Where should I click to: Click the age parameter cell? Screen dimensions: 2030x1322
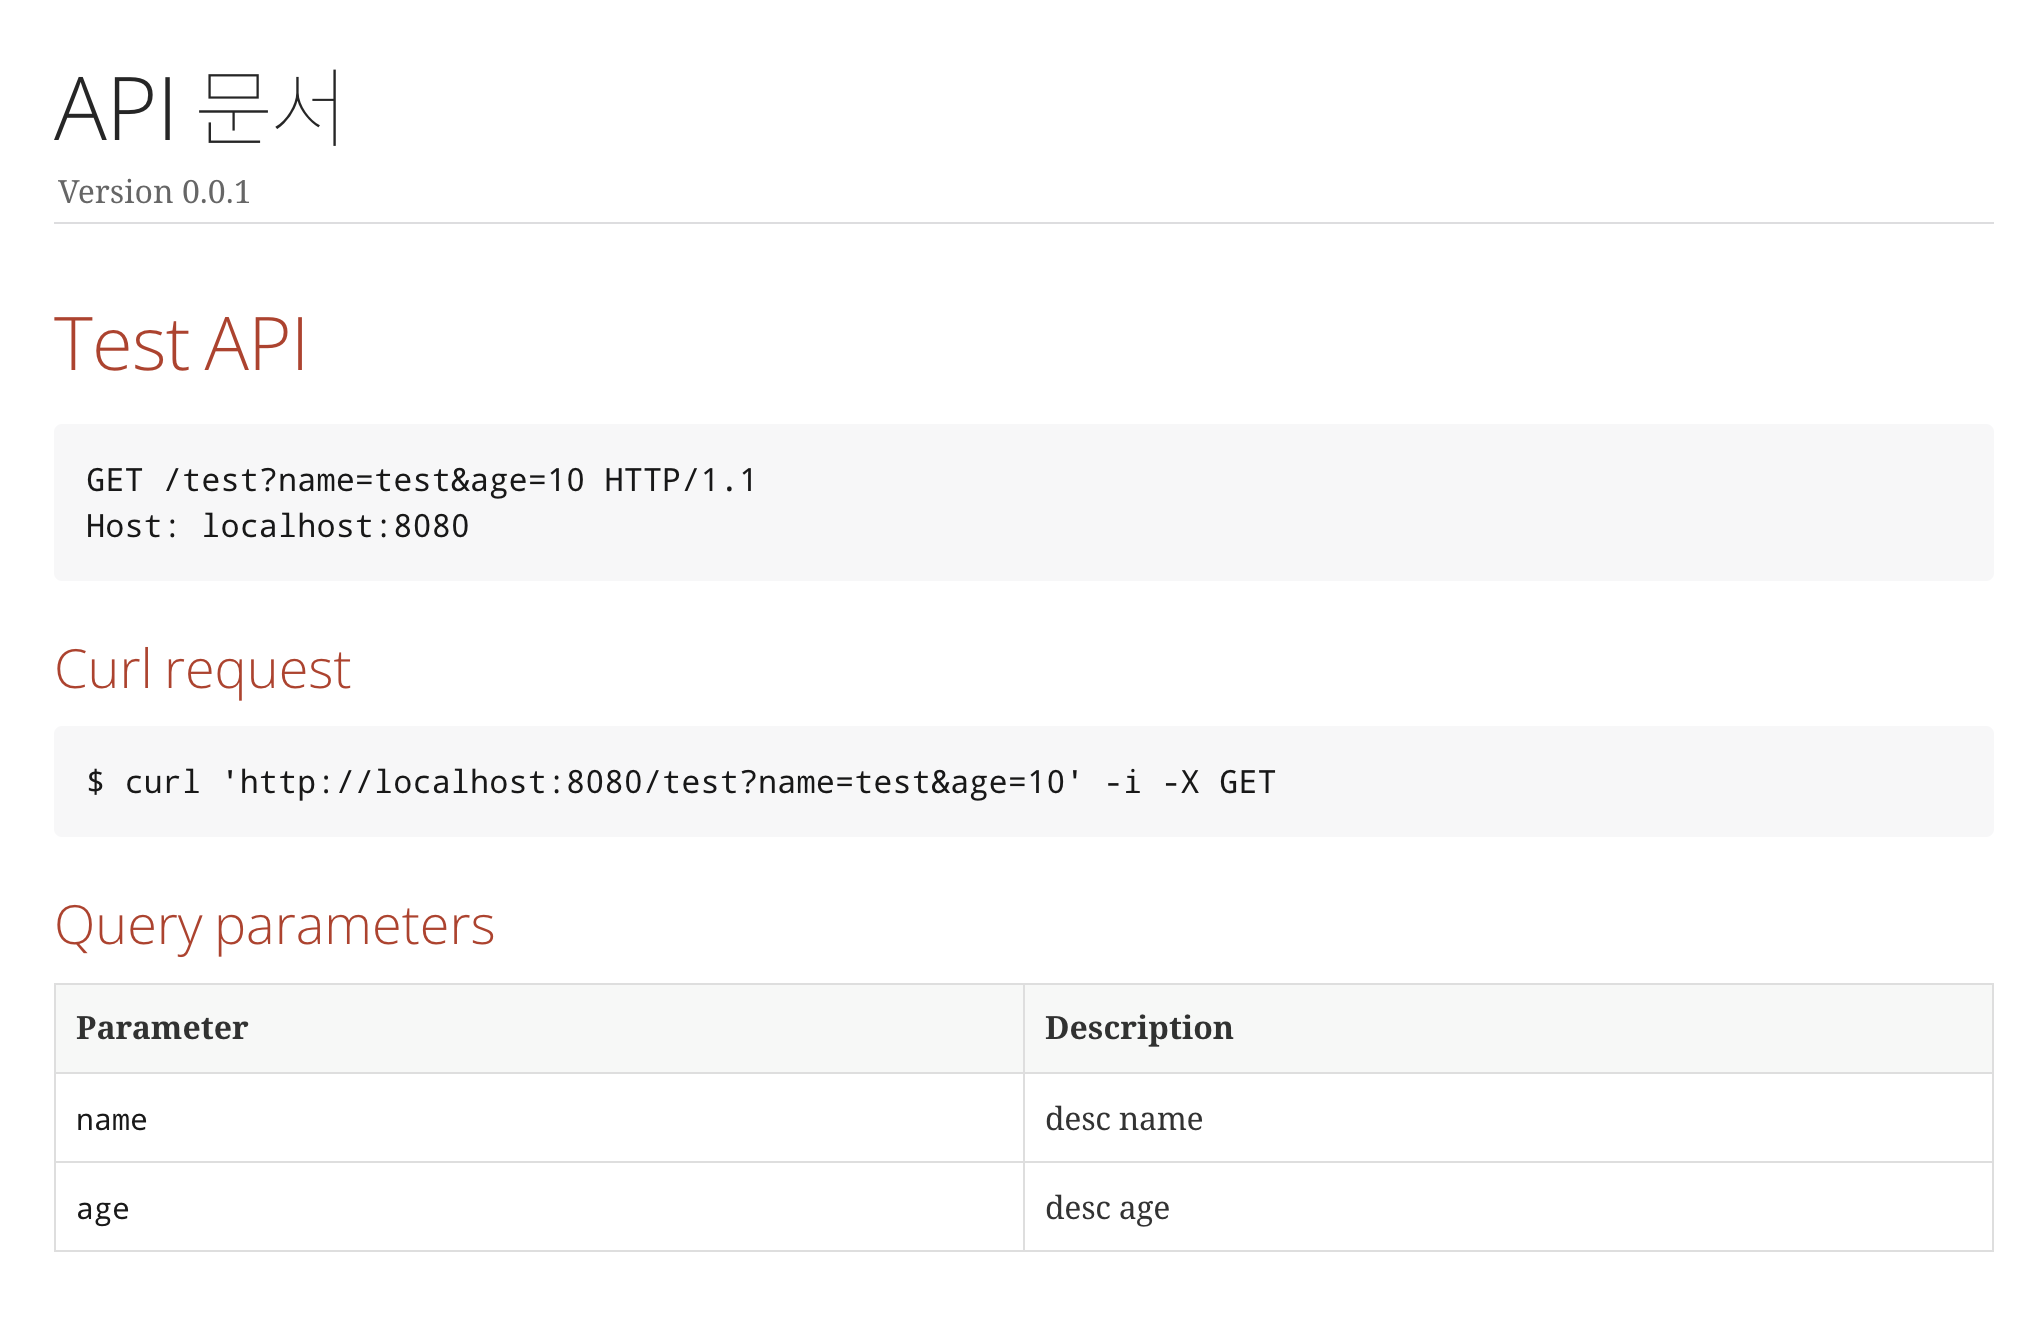point(103,1208)
